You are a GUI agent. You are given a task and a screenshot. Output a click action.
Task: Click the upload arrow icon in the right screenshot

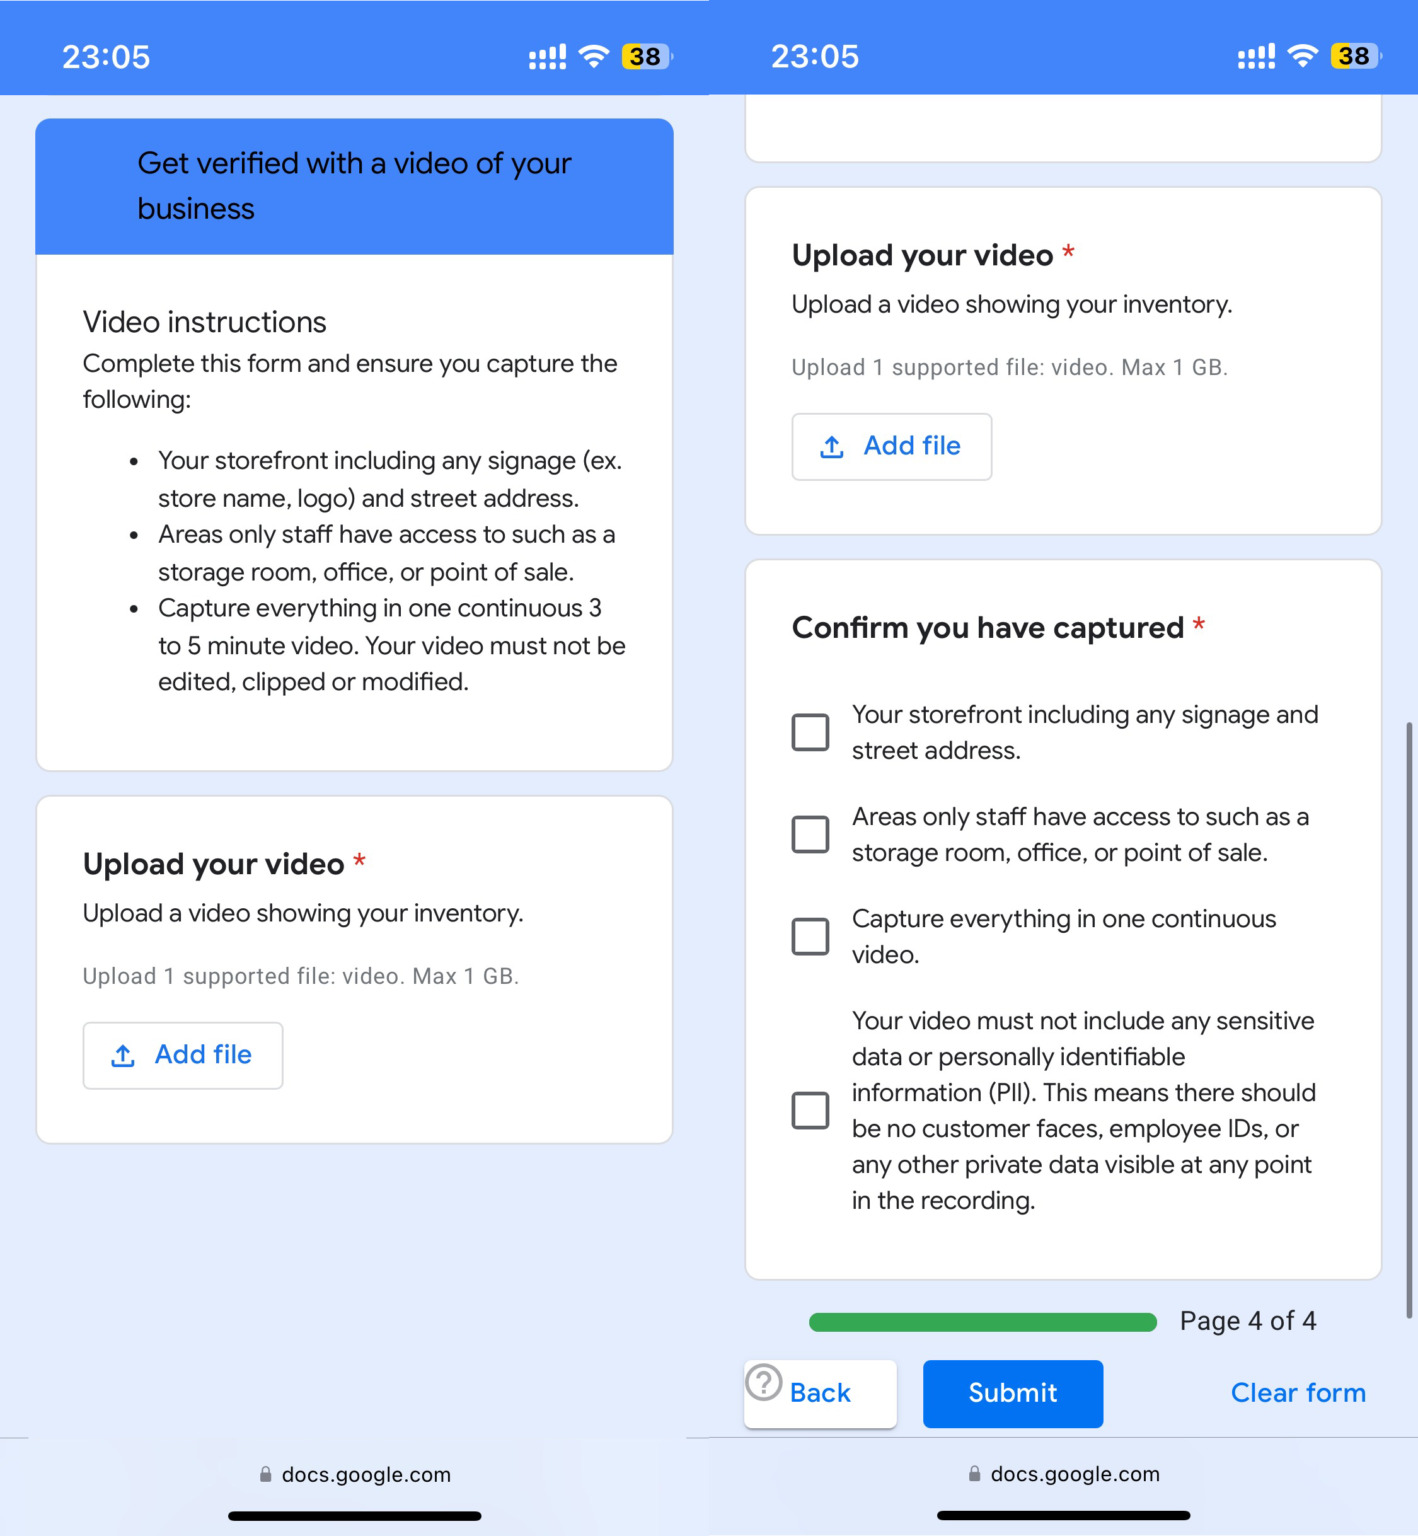tap(832, 447)
